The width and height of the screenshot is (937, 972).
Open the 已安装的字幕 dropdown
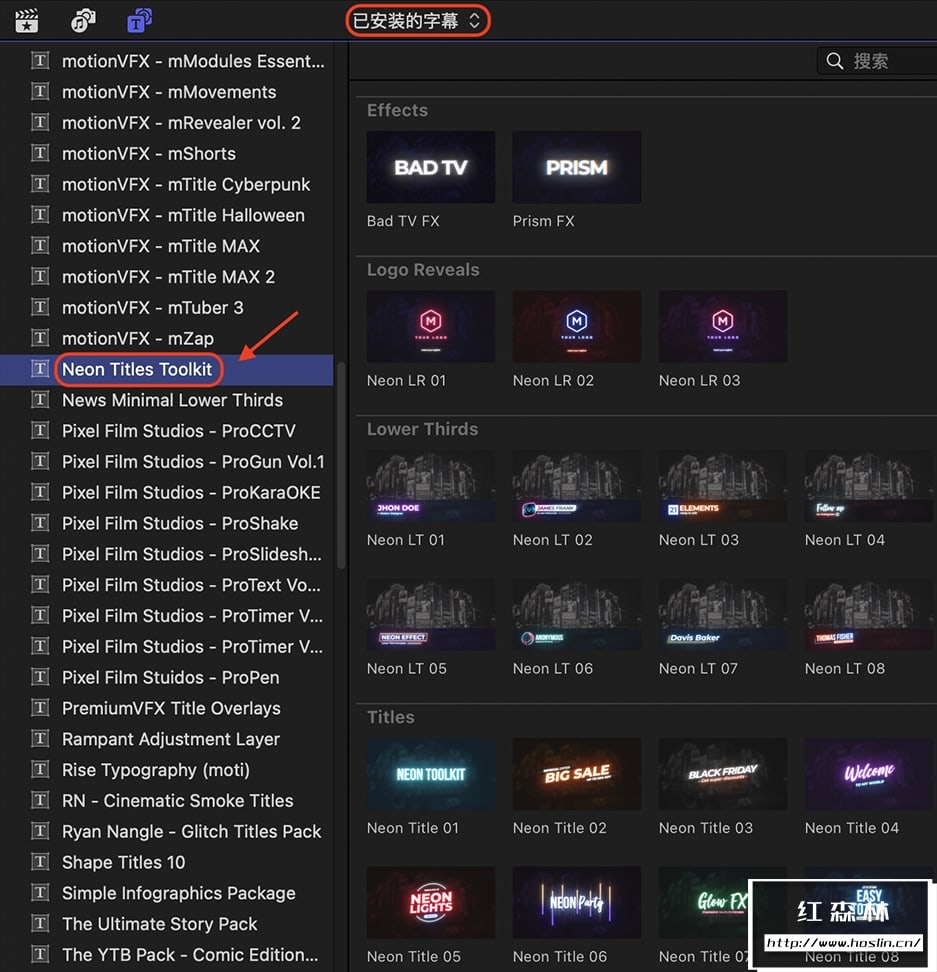417,20
